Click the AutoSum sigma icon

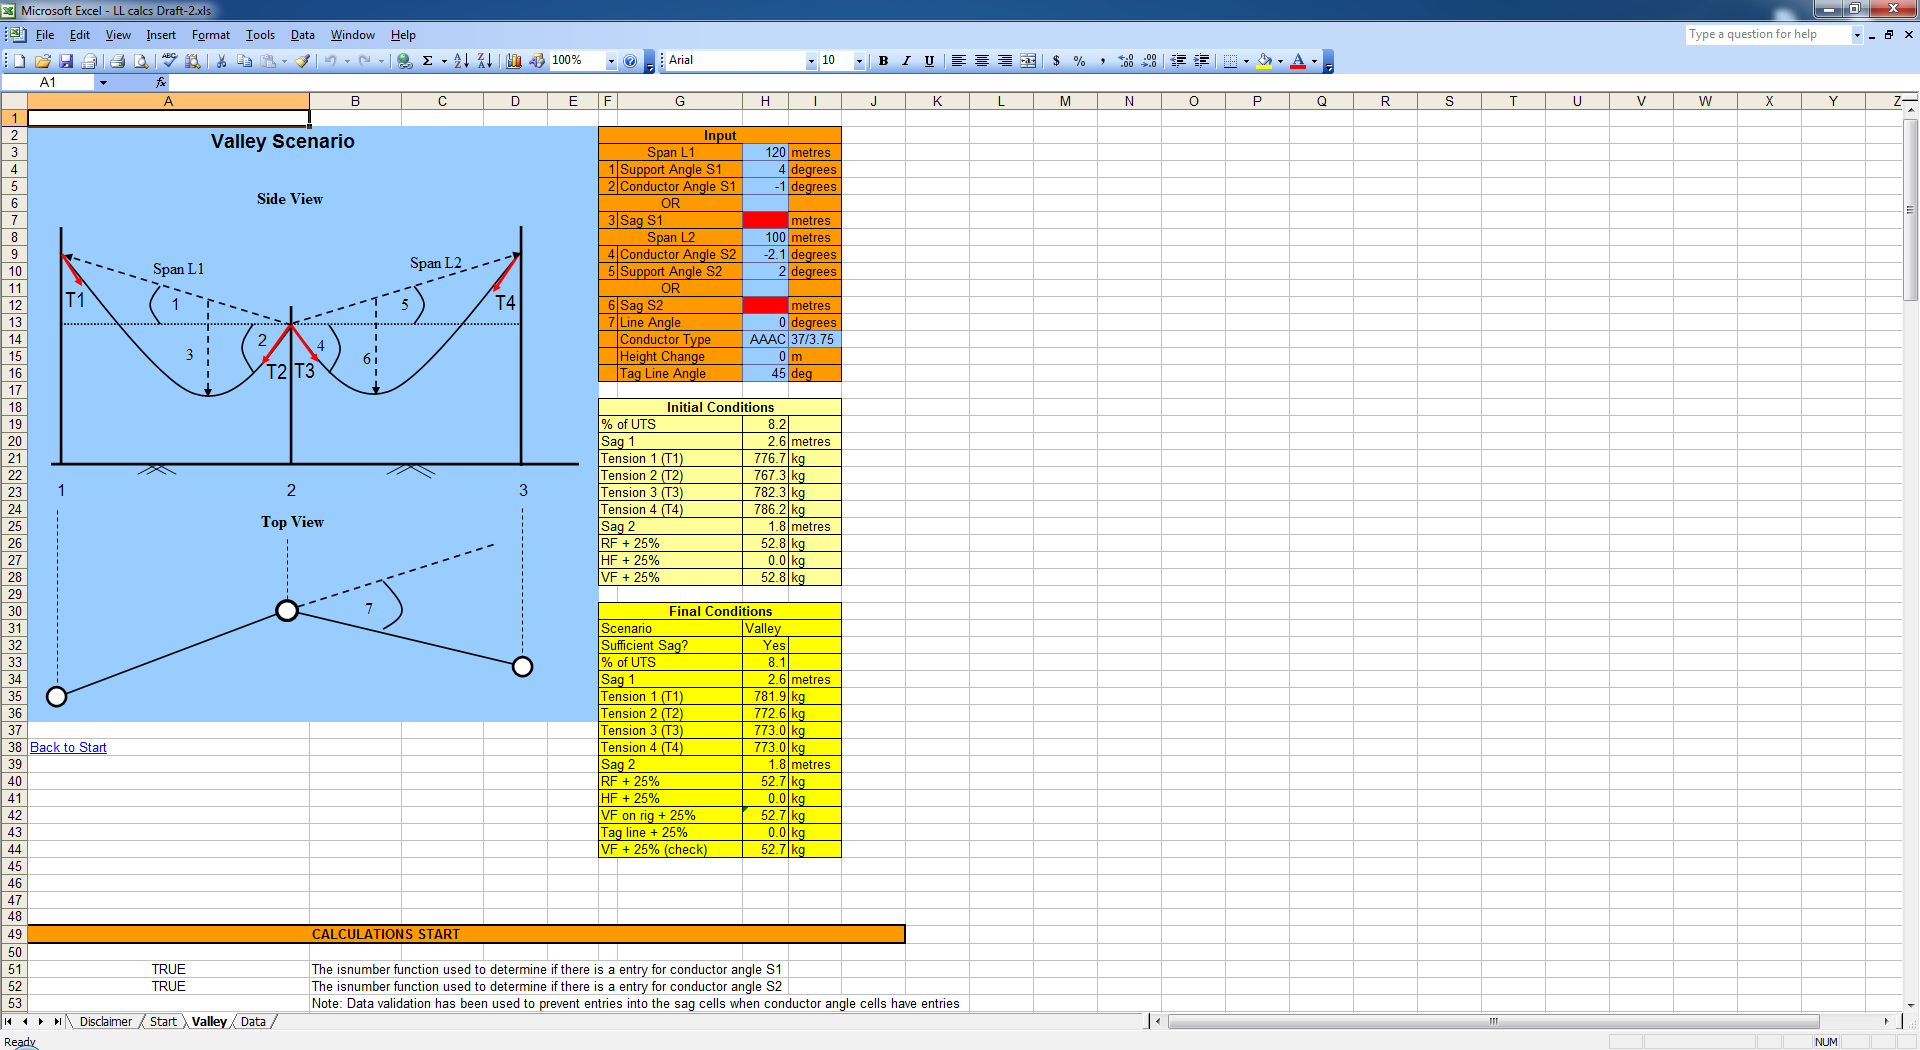click(427, 61)
